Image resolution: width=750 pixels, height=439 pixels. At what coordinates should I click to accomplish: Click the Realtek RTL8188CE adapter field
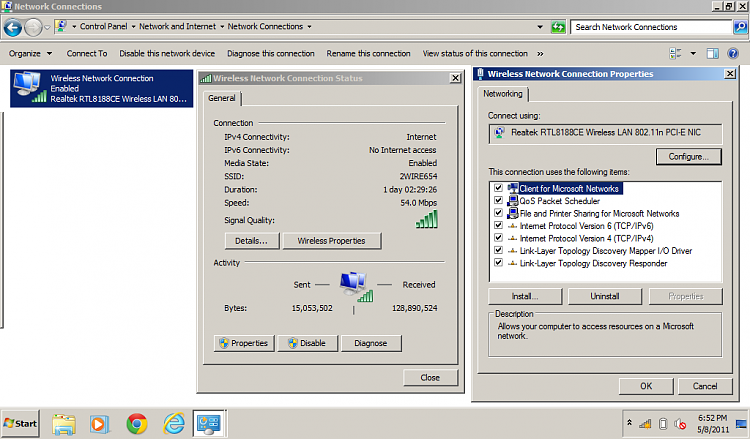pos(605,132)
